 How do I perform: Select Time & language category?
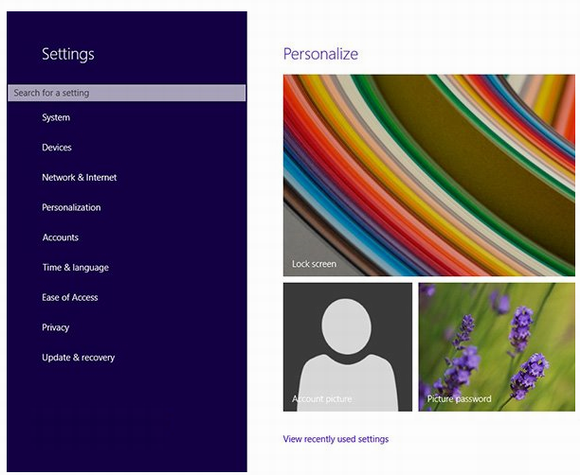75,267
